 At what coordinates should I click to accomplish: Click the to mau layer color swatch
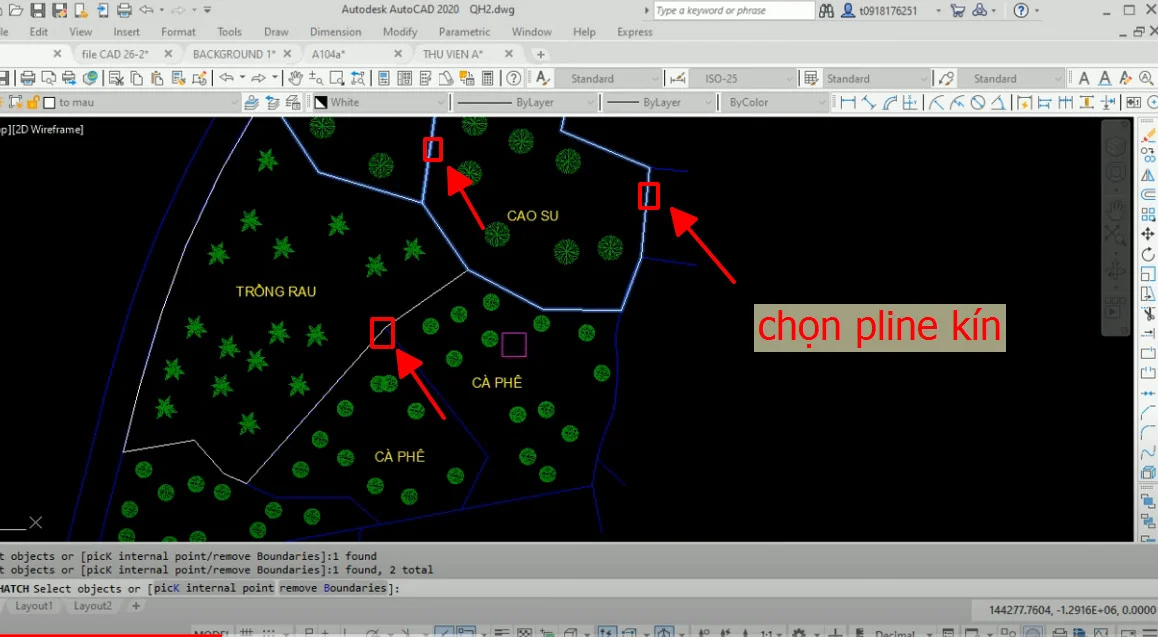coord(49,103)
